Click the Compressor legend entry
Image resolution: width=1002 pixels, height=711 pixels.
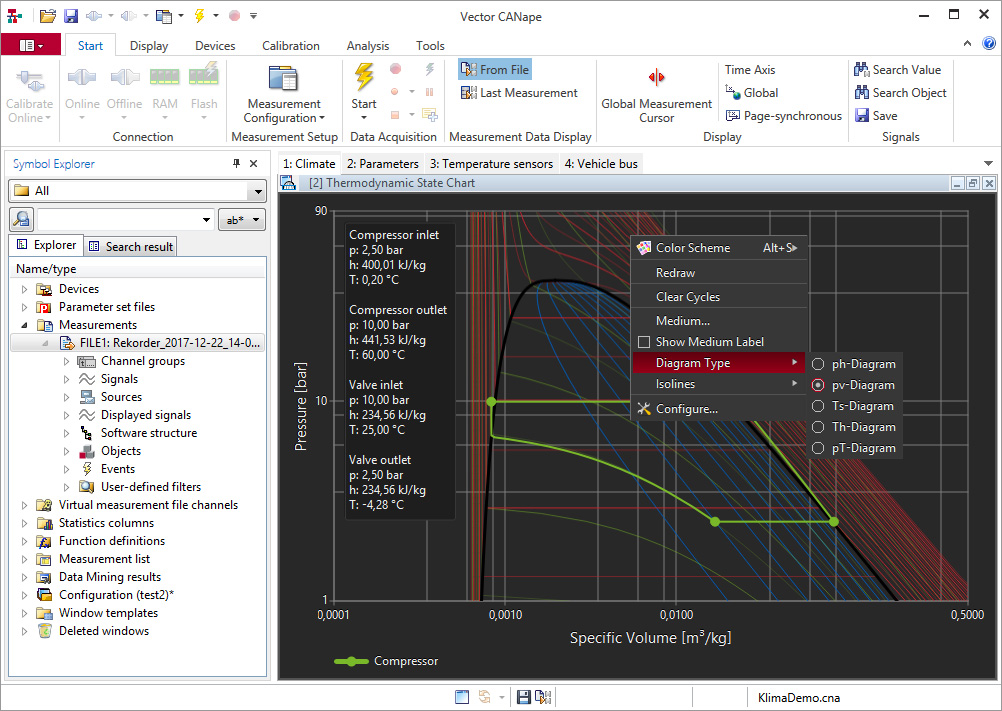386,661
